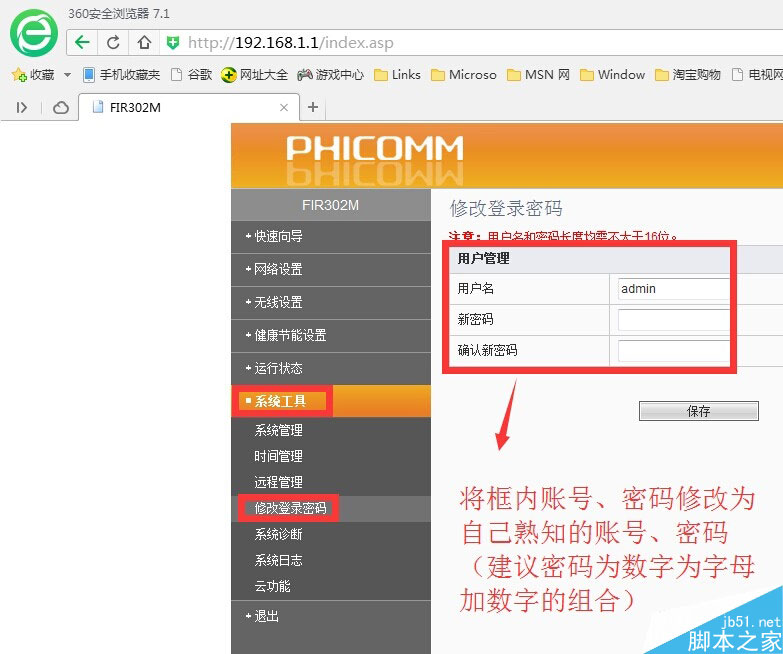783x654 pixels.
Task: Reload the page with refresh icon
Action: pos(113,42)
